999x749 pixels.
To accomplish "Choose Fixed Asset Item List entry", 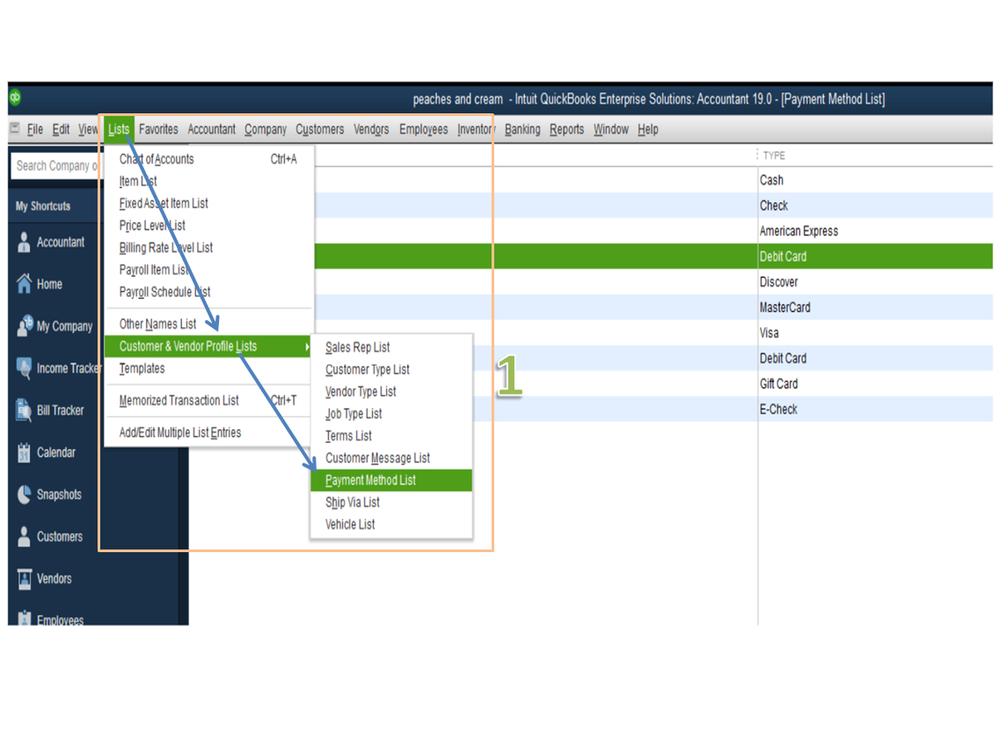I will 208,204.
